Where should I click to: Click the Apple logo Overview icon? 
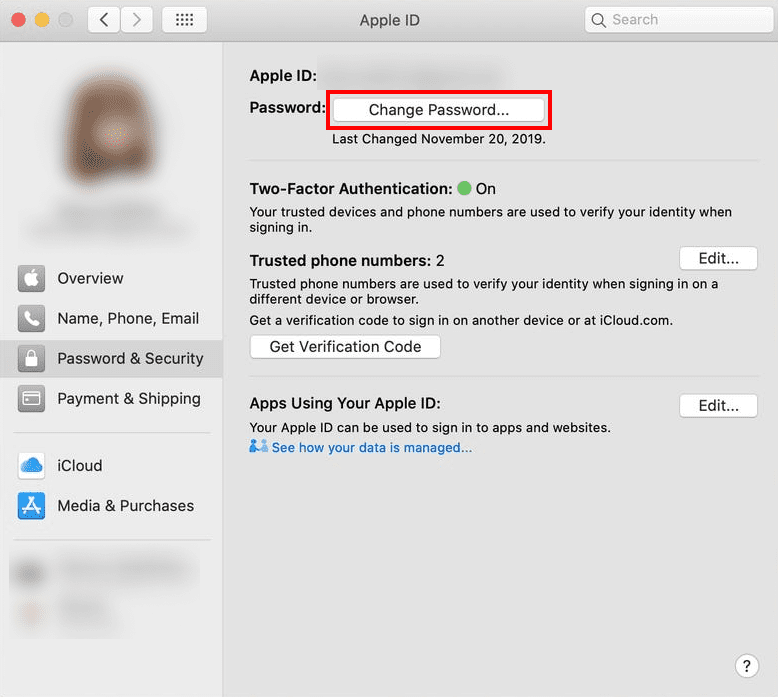[x=31, y=278]
